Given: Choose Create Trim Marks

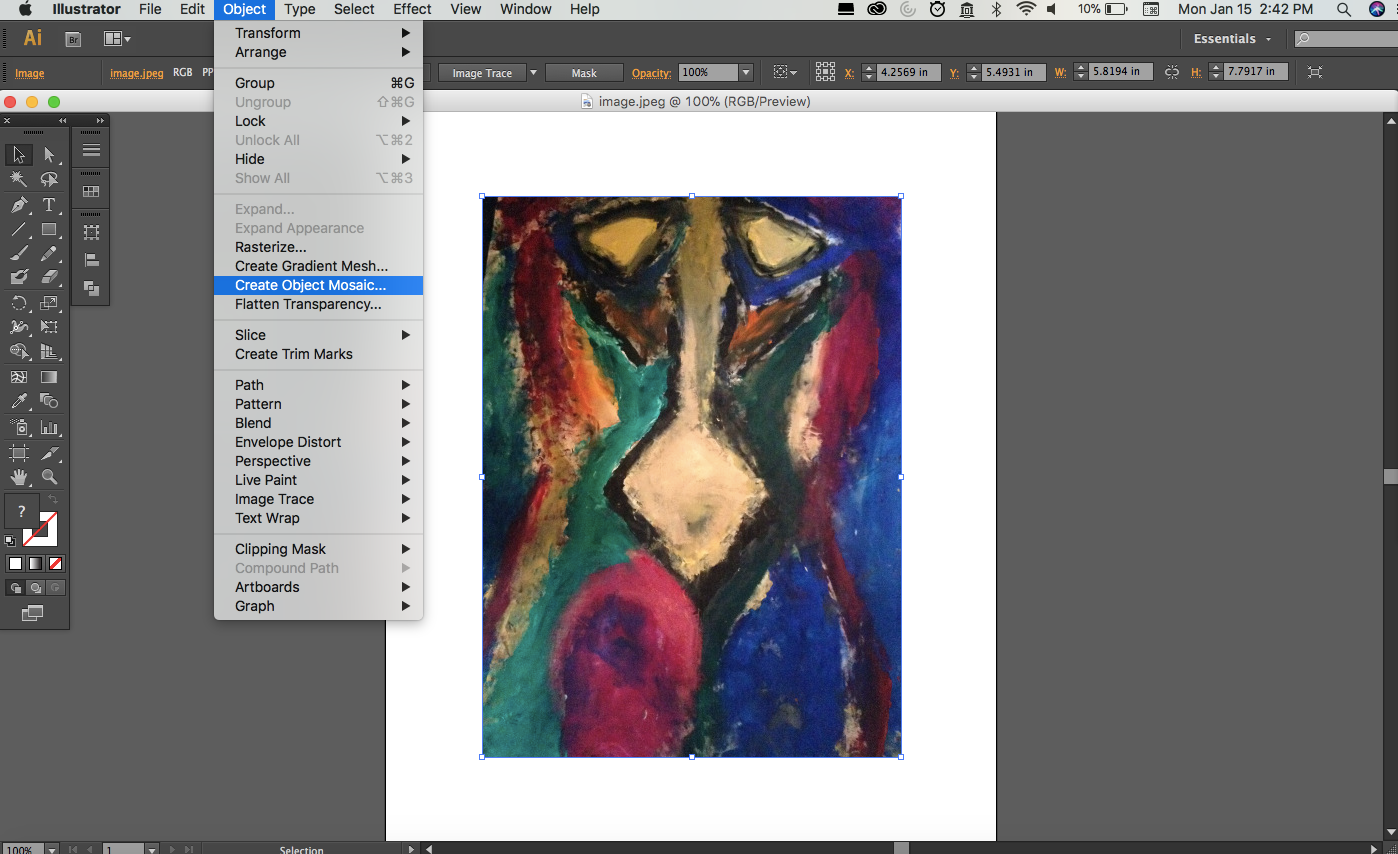Looking at the screenshot, I should coord(318,354).
